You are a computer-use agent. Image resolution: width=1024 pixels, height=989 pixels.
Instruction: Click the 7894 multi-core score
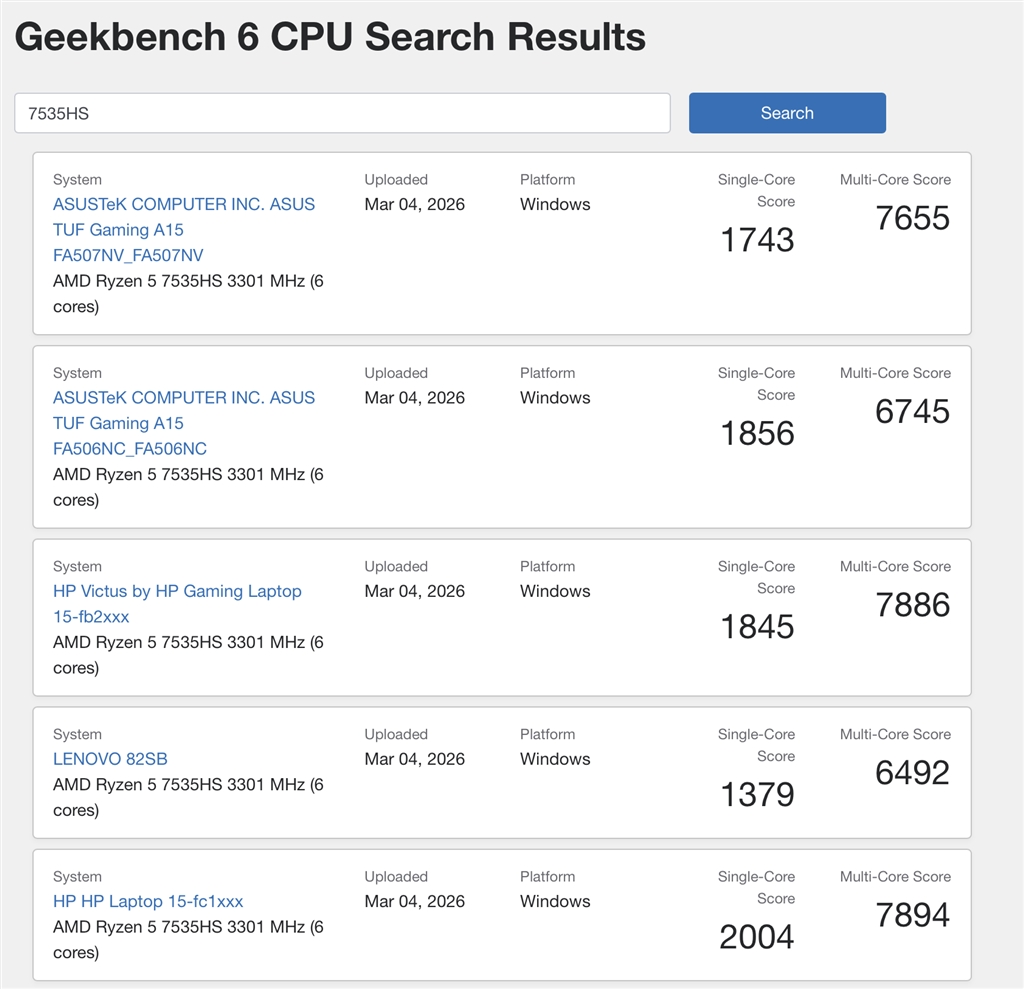click(x=912, y=915)
